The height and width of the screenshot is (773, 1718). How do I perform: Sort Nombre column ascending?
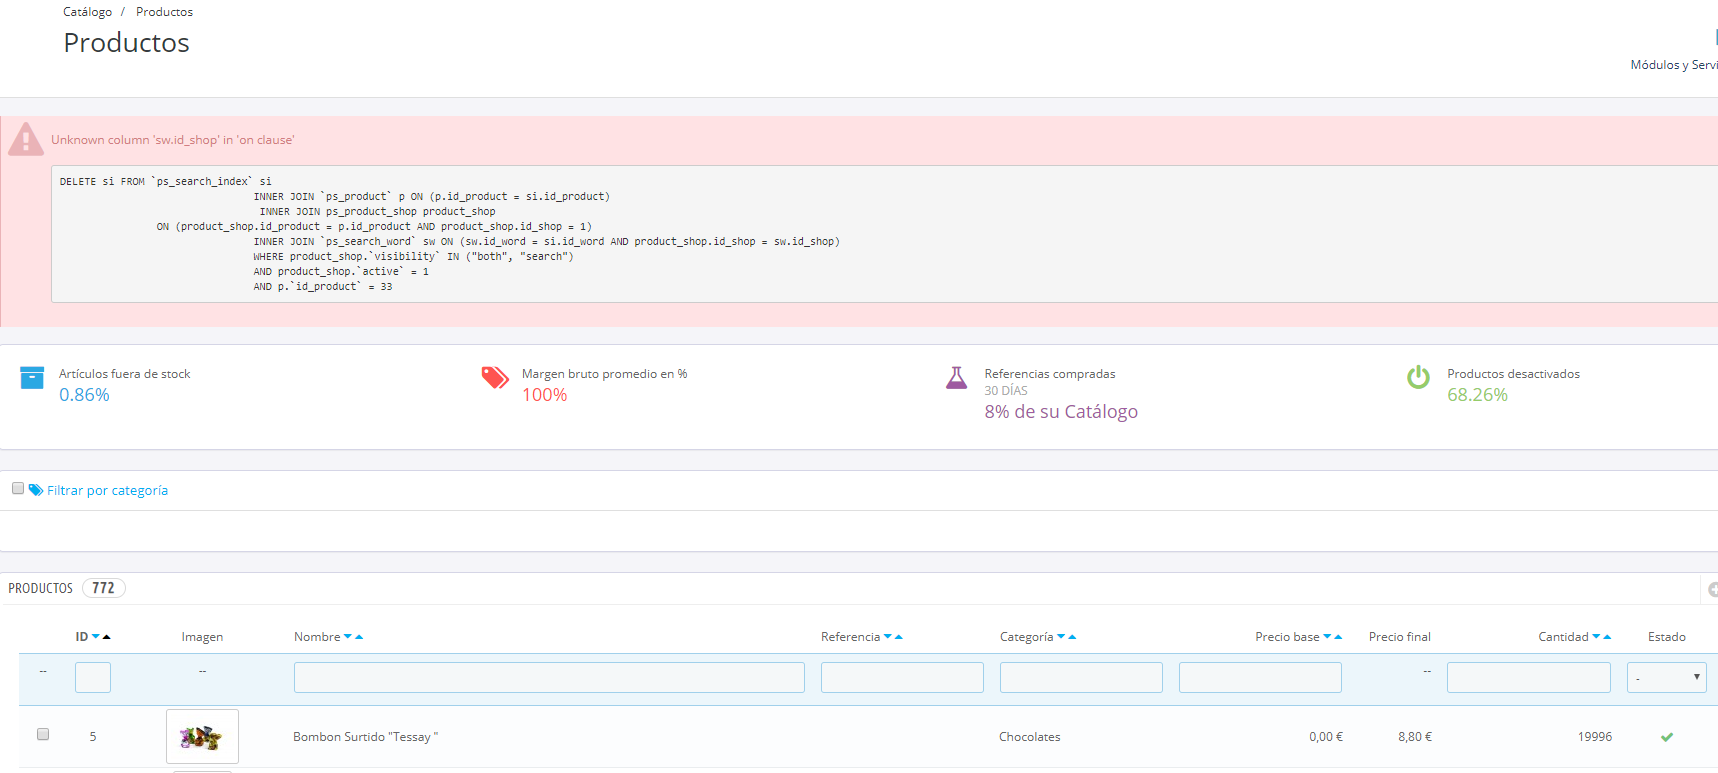(359, 637)
